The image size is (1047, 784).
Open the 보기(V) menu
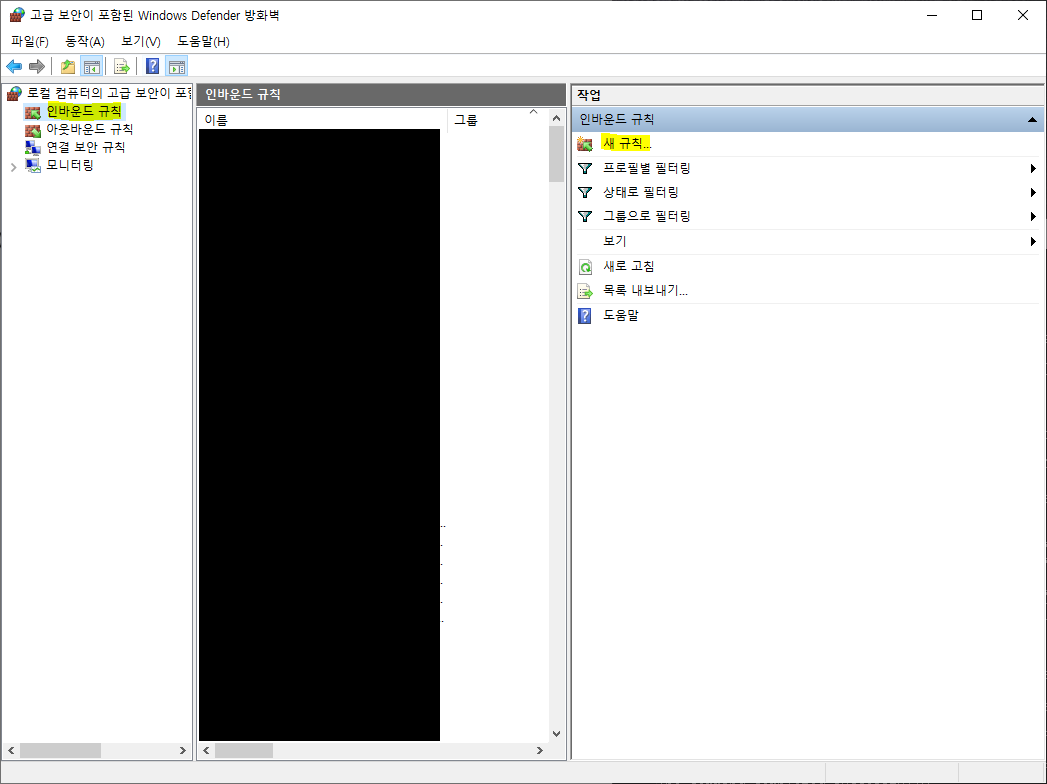tap(140, 41)
